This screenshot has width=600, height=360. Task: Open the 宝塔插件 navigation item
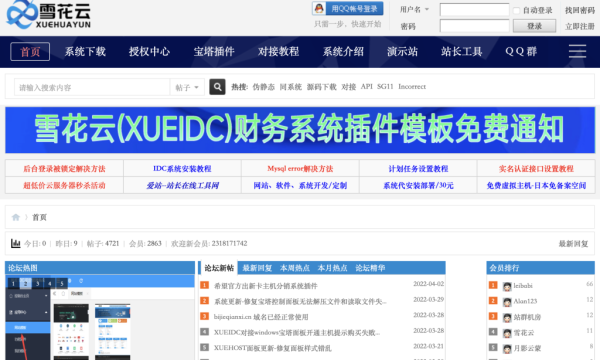[214, 52]
